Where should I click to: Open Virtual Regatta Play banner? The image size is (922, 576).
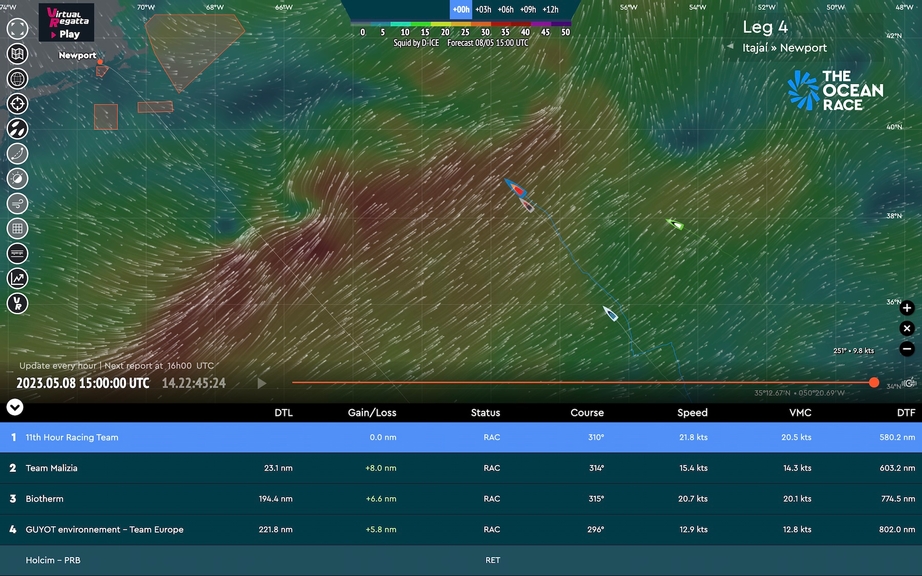(66, 22)
